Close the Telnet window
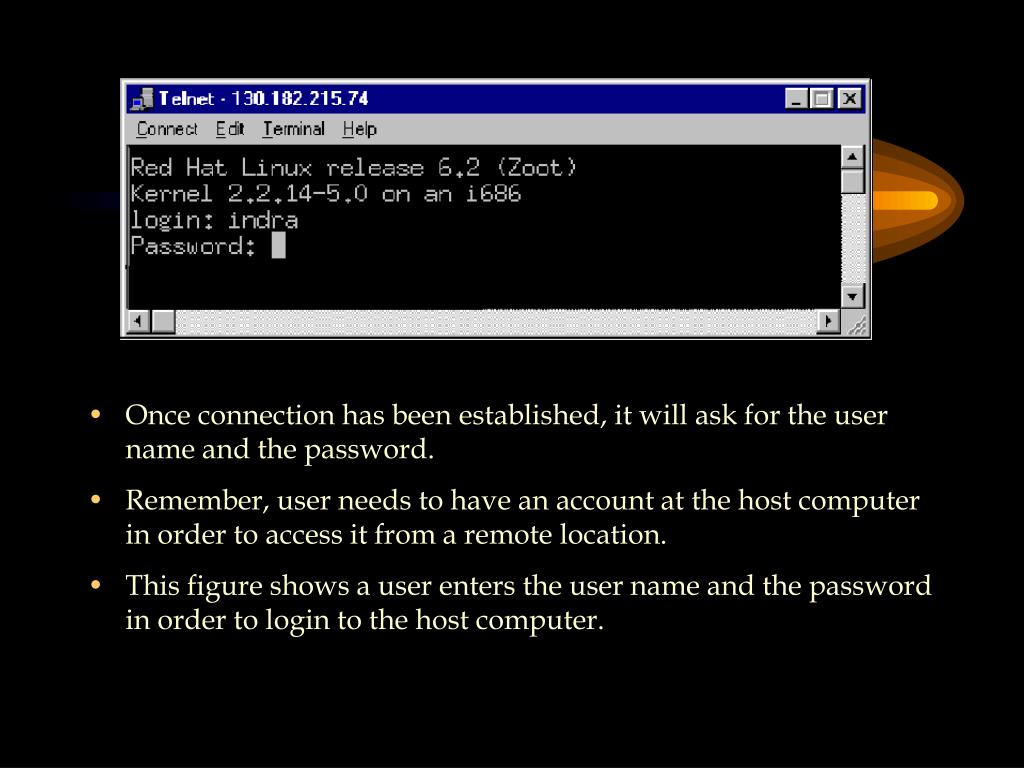 point(849,99)
